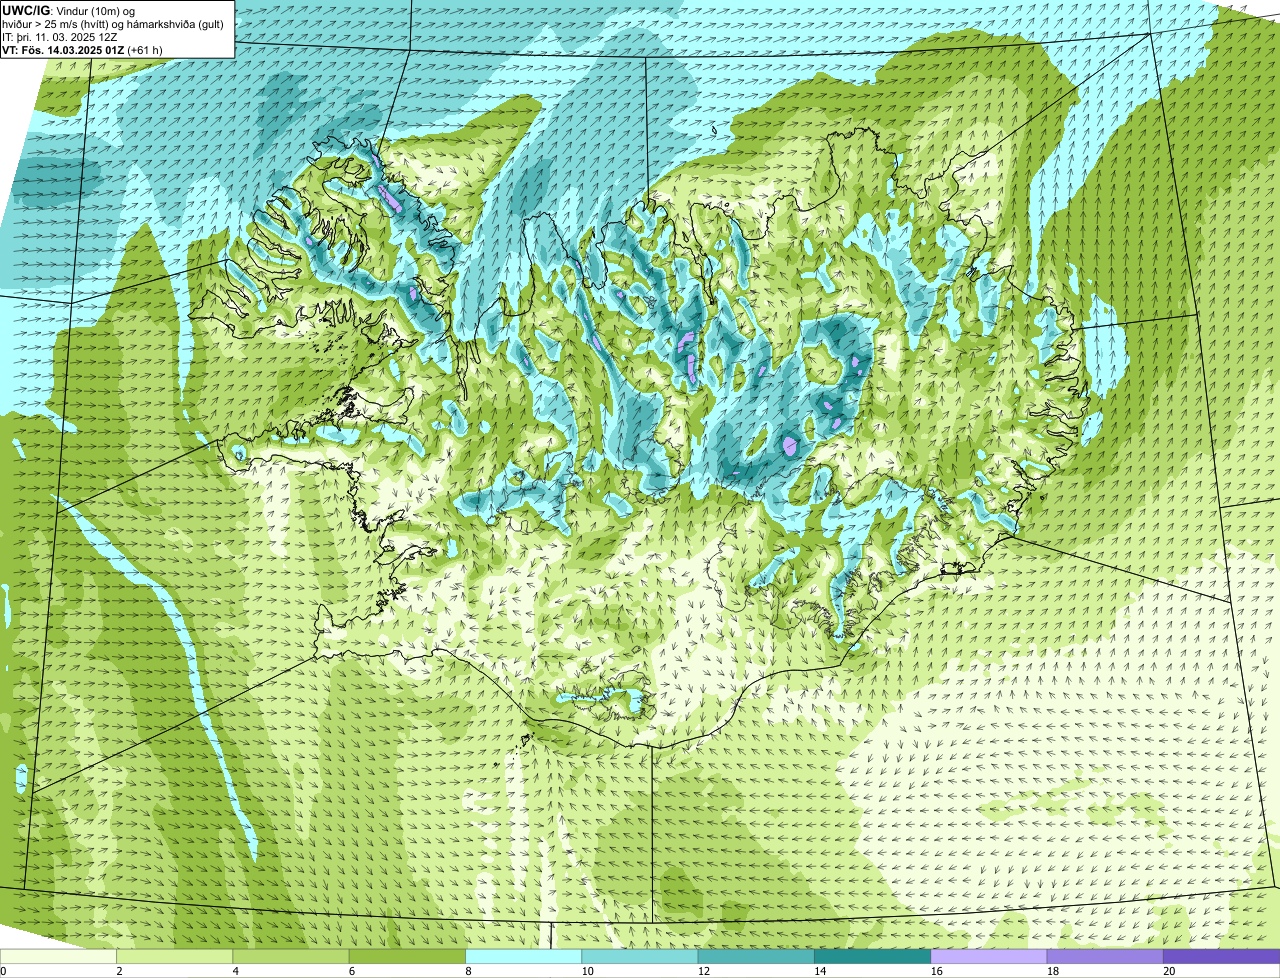Click the 'UWC/IG: Vindur (10m) og' title line

point(69,11)
